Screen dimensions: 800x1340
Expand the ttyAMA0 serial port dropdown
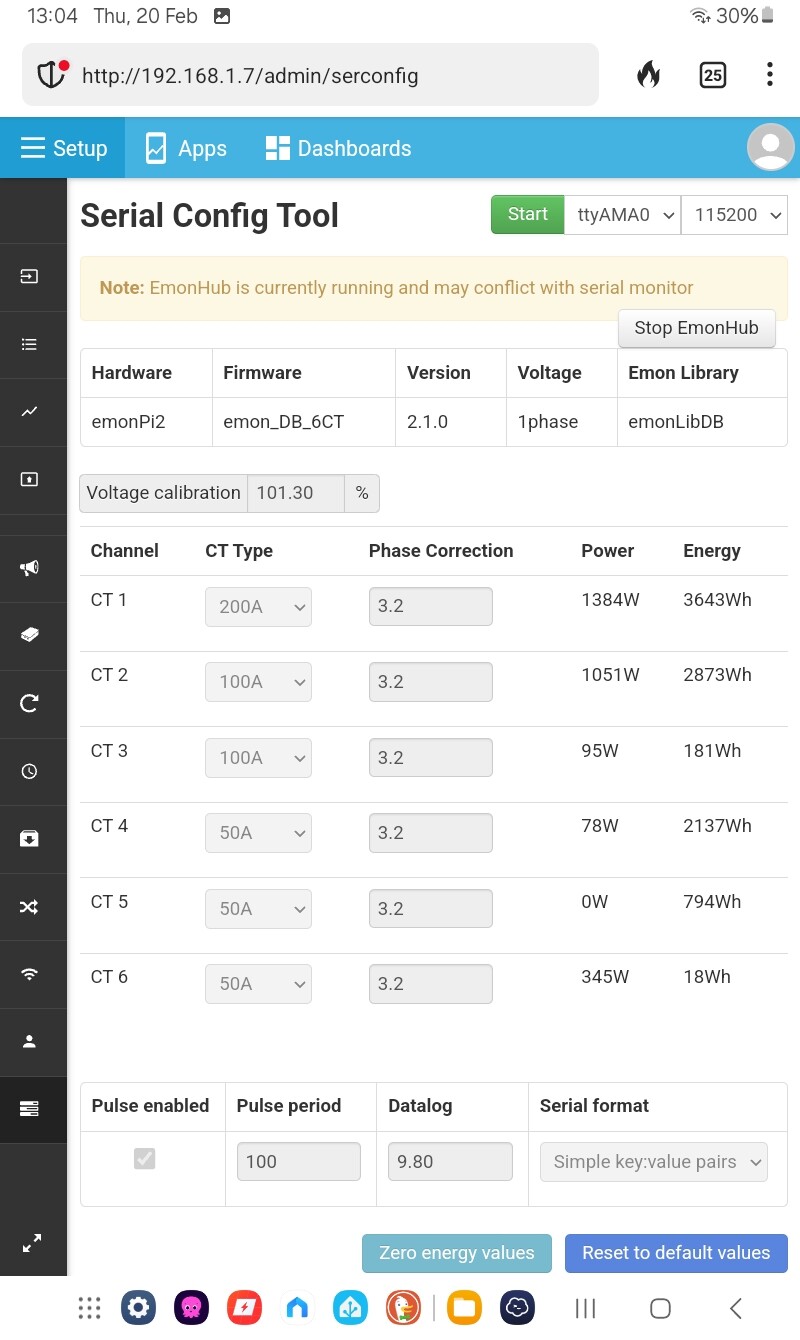pos(623,214)
